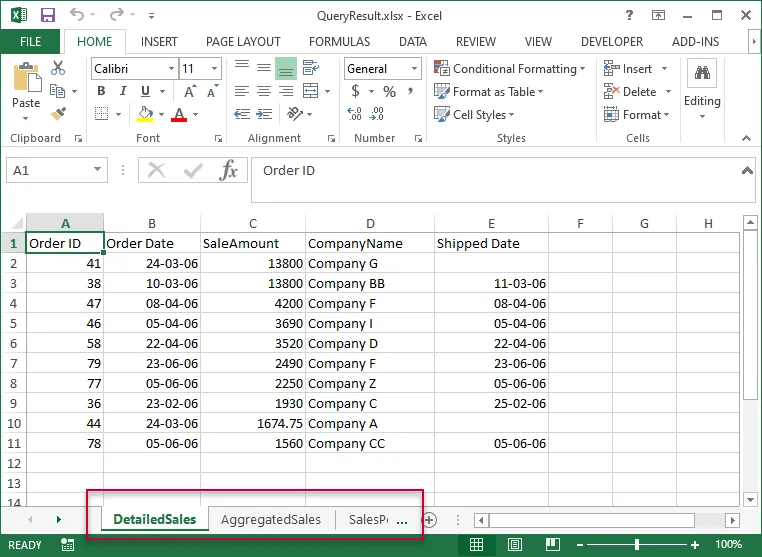Center text horizontally
The image size is (762, 557).
click(264, 91)
